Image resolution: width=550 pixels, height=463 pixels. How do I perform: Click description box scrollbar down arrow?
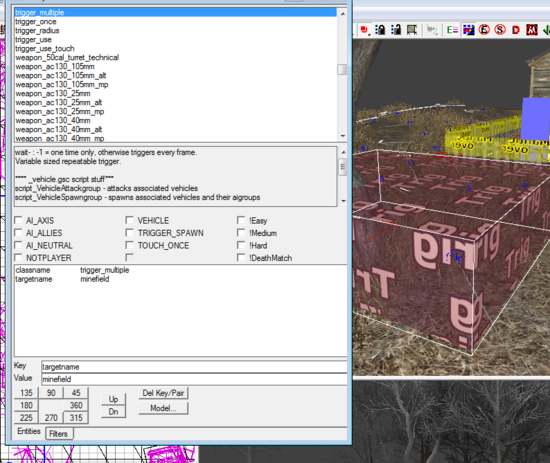pos(342,201)
